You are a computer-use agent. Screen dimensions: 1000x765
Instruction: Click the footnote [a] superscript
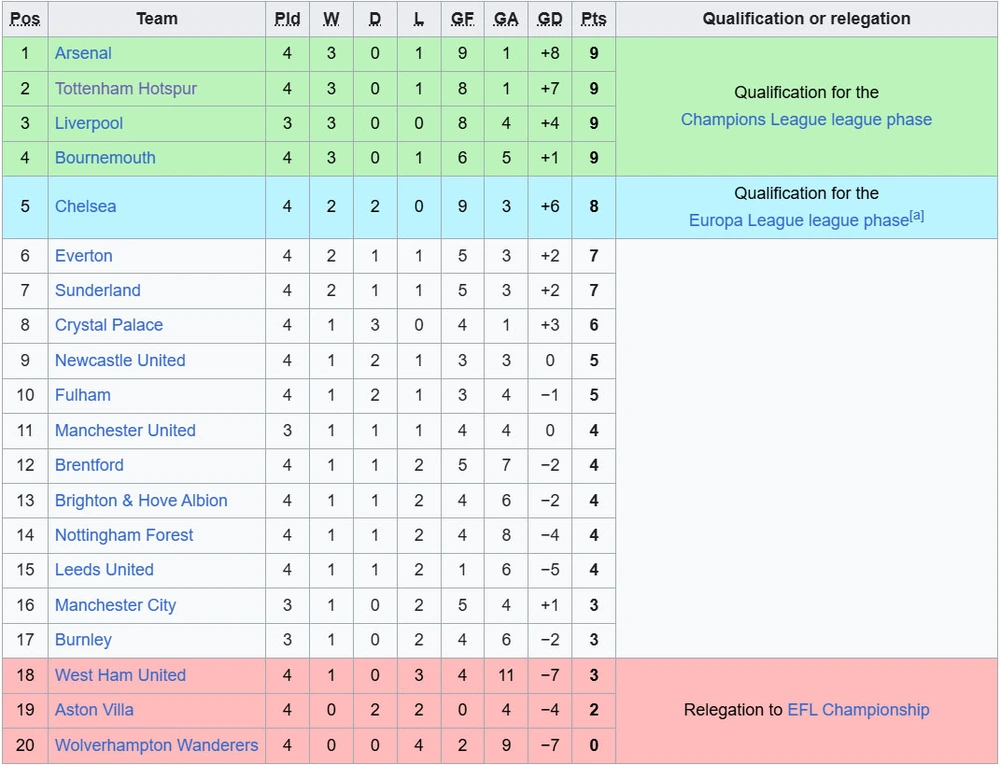(916, 215)
